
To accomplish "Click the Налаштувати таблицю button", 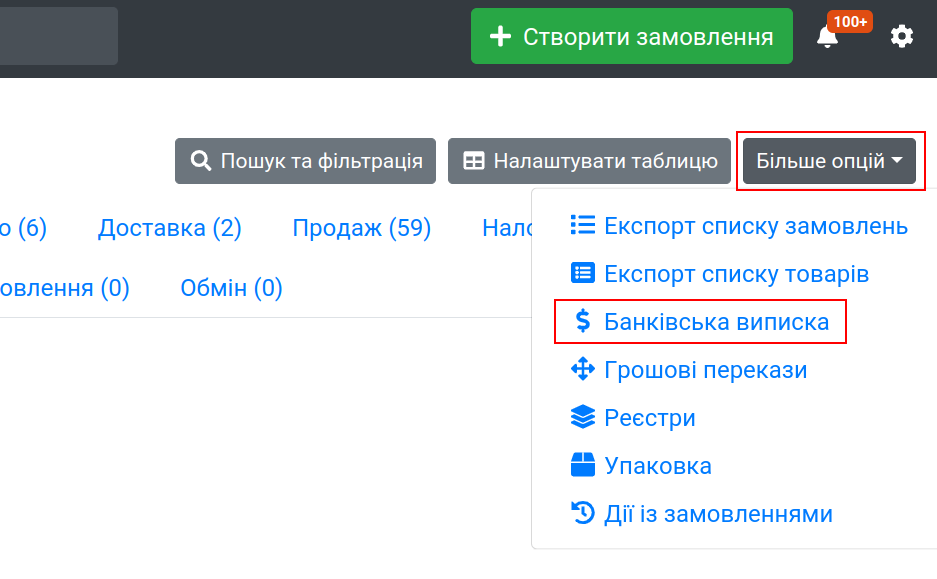I will (x=589, y=161).
